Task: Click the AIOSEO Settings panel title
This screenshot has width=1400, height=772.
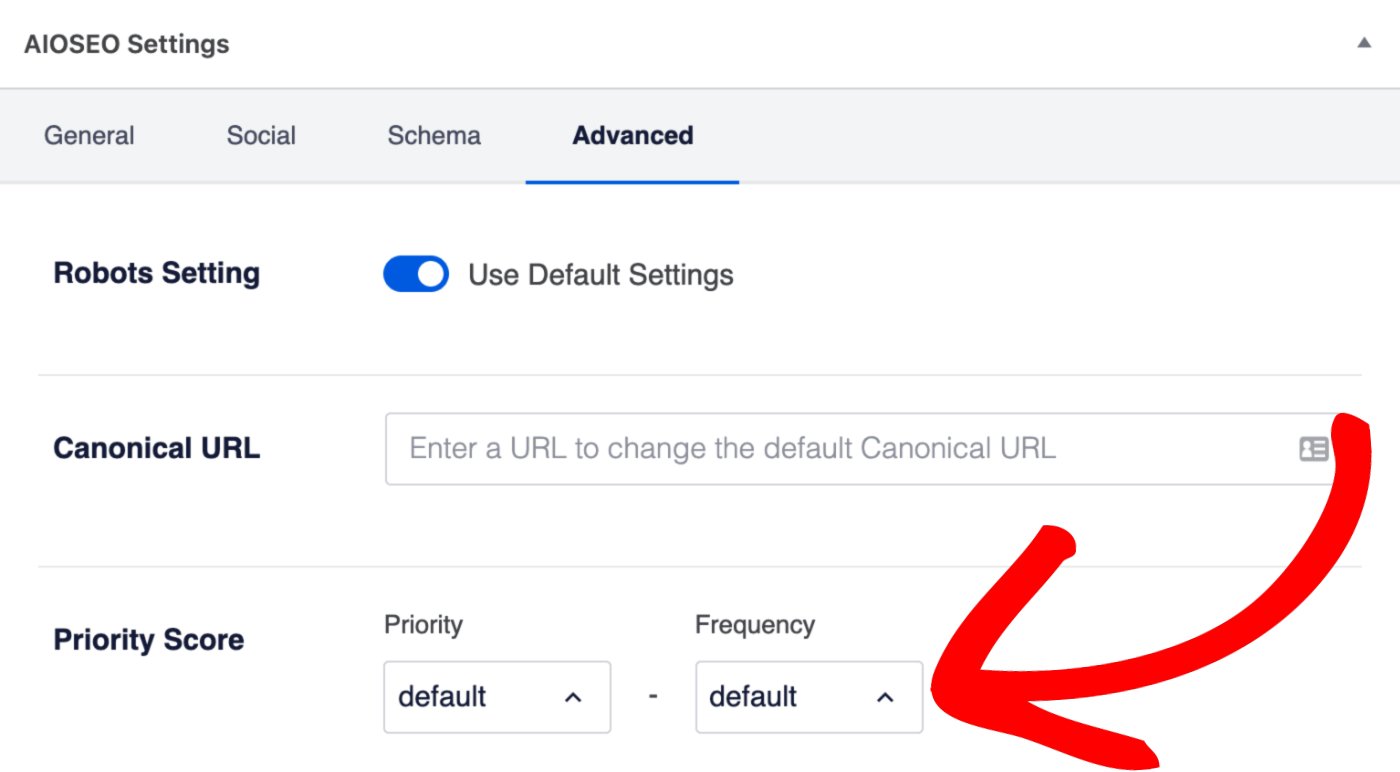Action: click(x=127, y=44)
